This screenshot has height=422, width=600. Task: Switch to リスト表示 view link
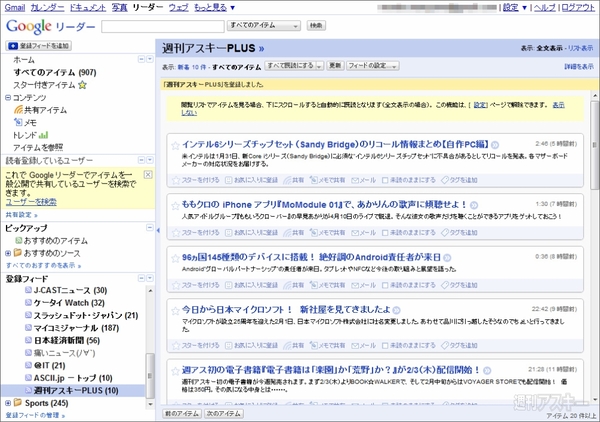(580, 48)
